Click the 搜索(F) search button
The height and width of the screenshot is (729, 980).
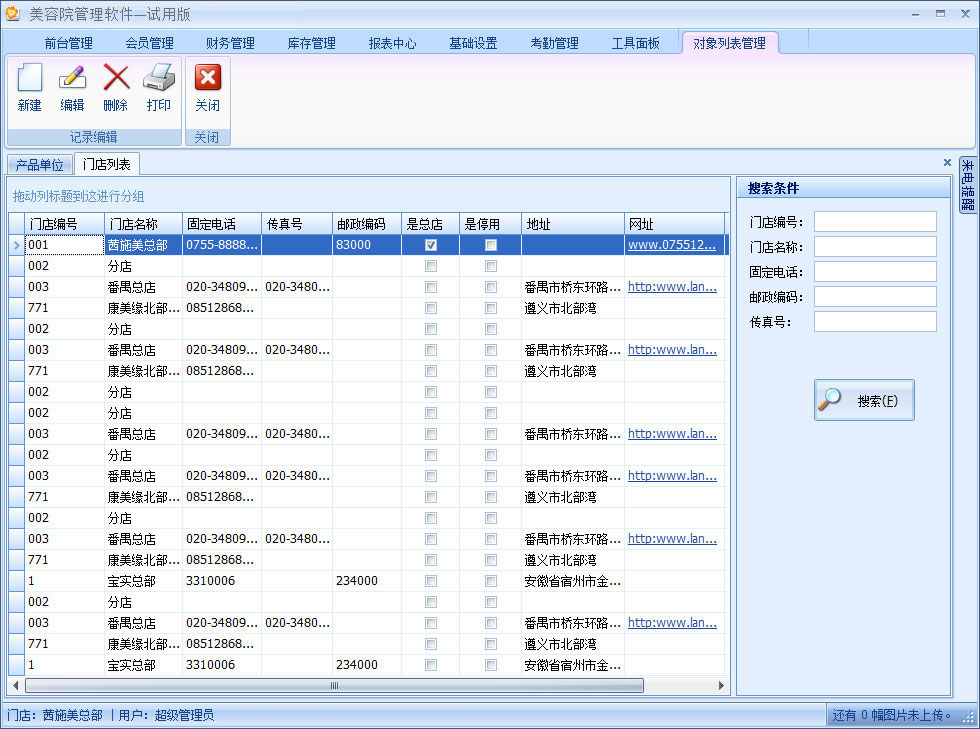point(864,400)
